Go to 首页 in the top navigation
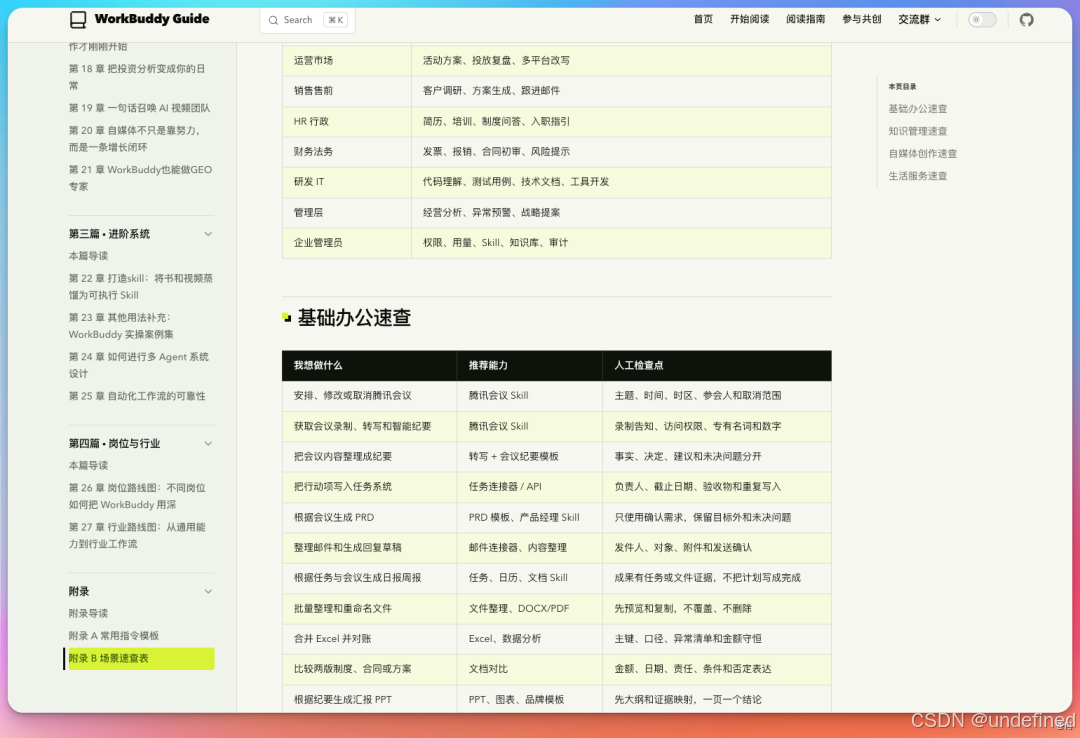The width and height of the screenshot is (1080, 738). pyautogui.click(x=703, y=19)
